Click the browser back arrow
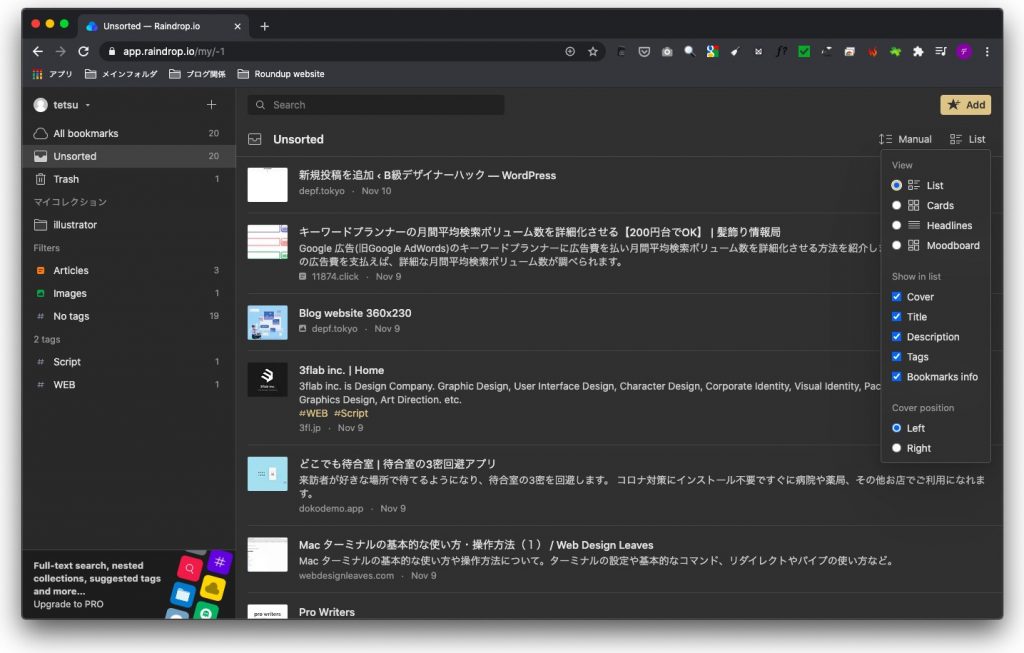The height and width of the screenshot is (653, 1024). coord(38,51)
